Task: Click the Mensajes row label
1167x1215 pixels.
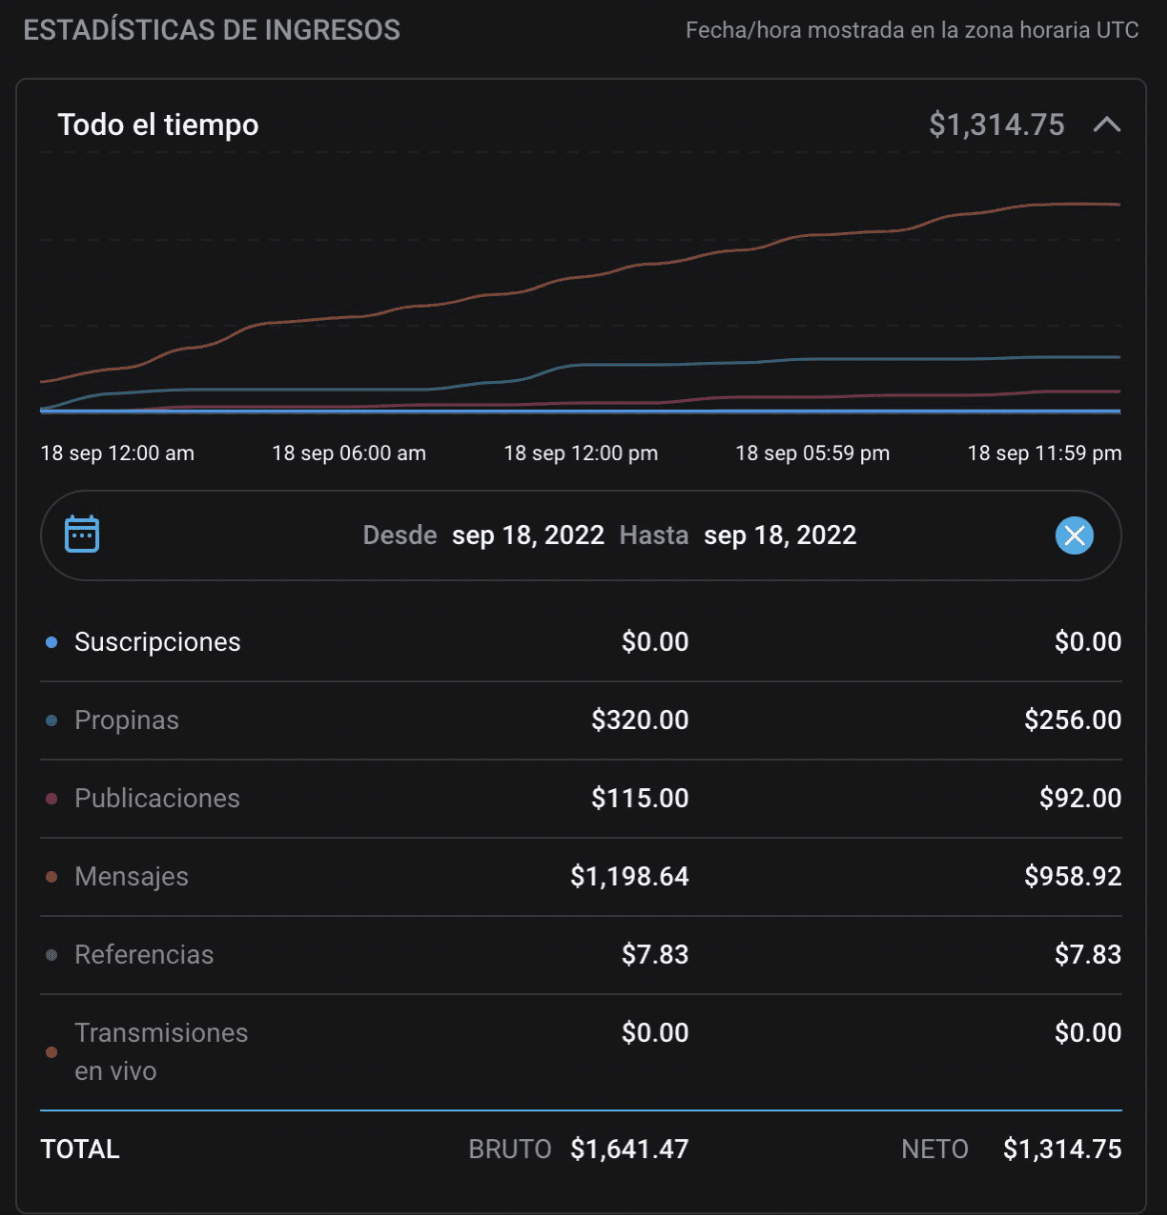Action: [x=131, y=877]
